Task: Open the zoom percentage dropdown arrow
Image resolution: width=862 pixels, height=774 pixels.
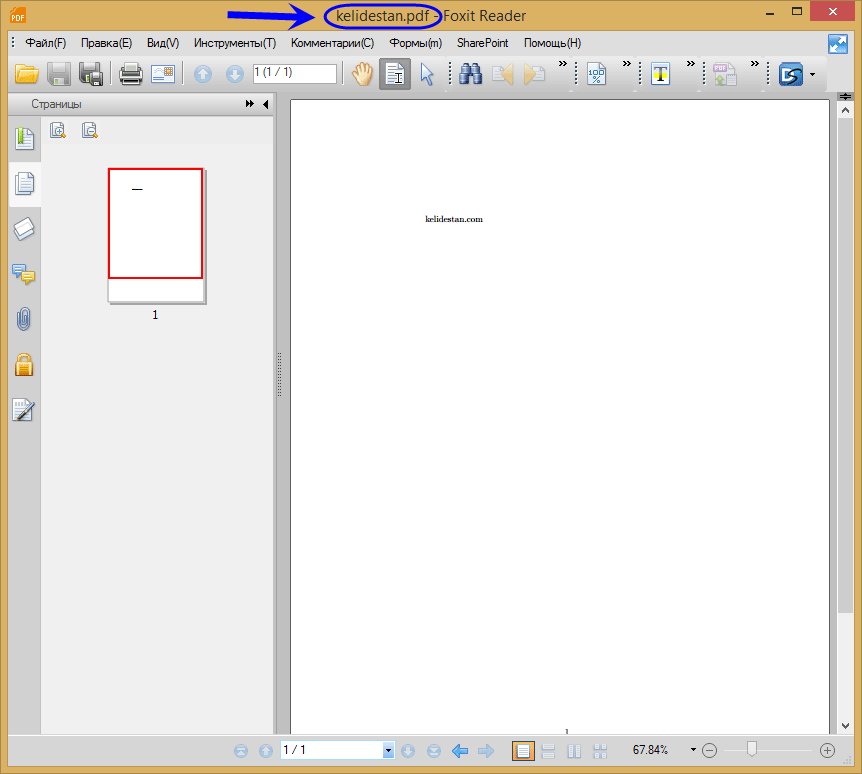Action: 693,750
